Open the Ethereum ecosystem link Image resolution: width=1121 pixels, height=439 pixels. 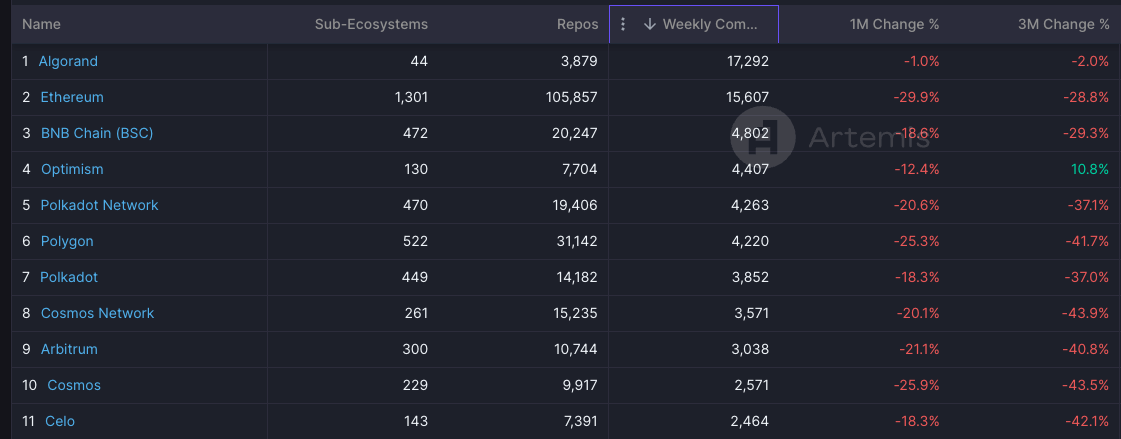click(72, 97)
